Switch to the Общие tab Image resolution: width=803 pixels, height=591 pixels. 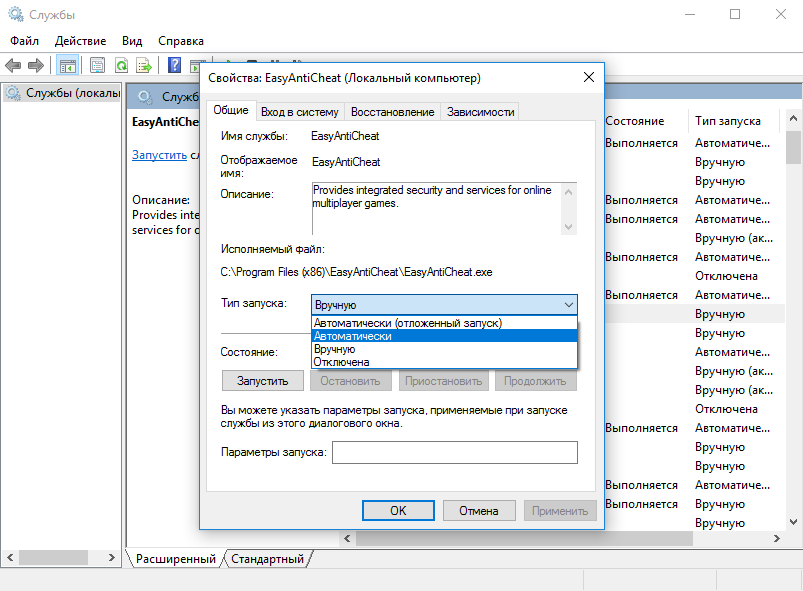[231, 110]
